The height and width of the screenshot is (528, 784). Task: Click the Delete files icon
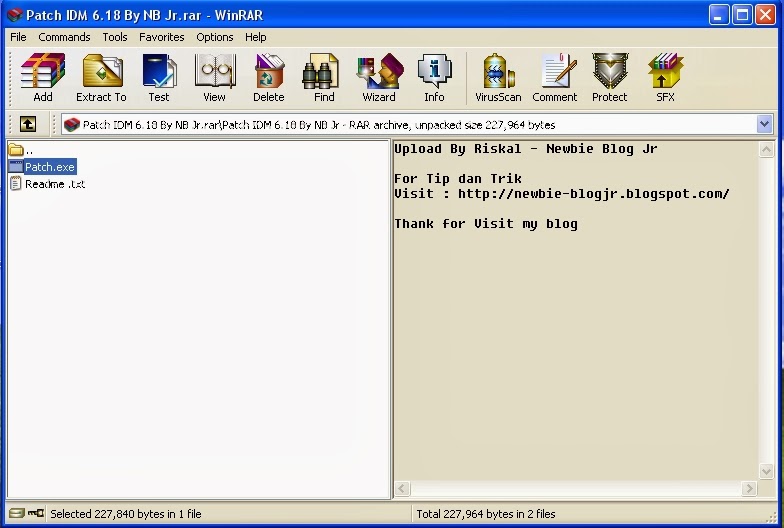tap(269, 78)
